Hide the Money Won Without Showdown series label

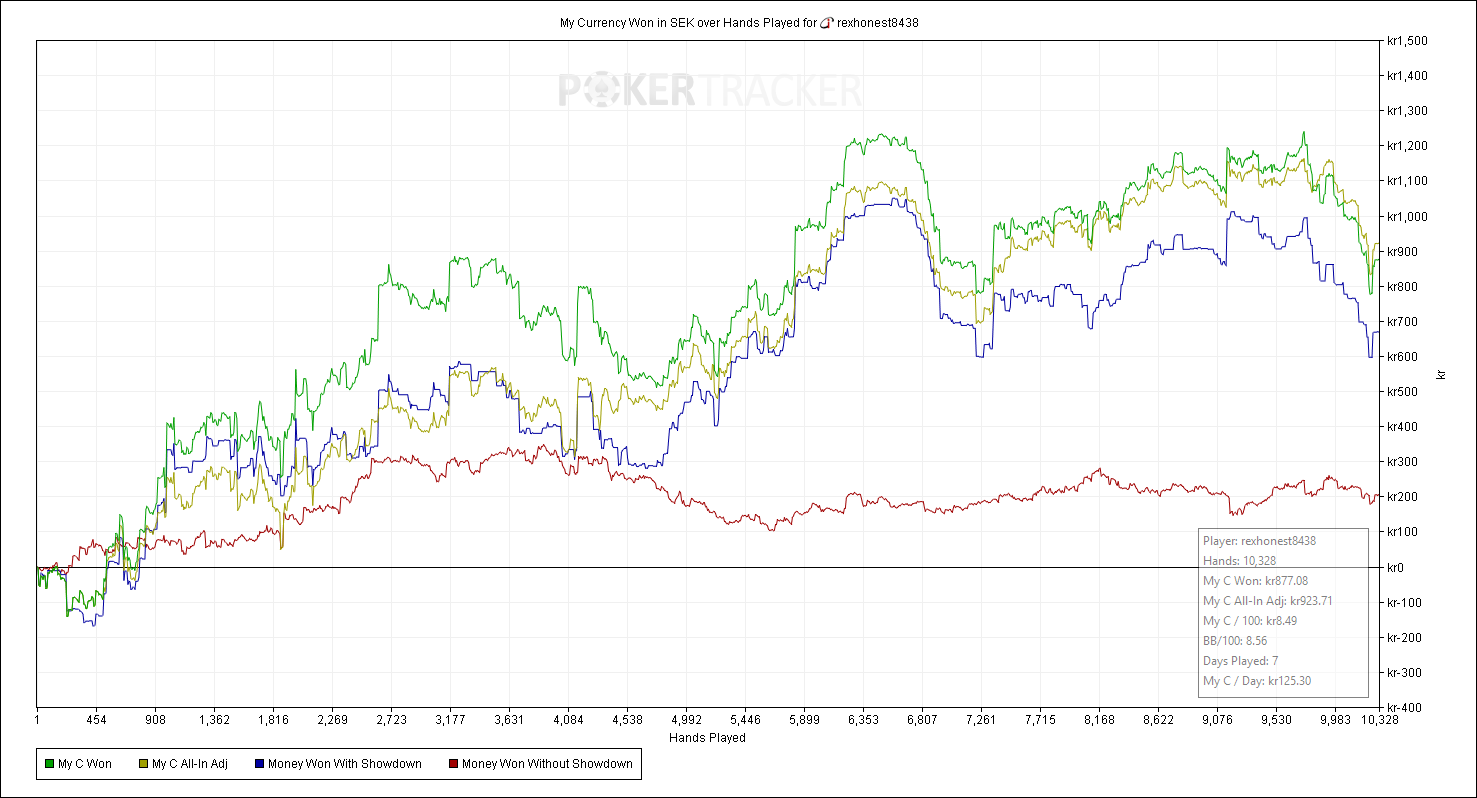point(547,764)
